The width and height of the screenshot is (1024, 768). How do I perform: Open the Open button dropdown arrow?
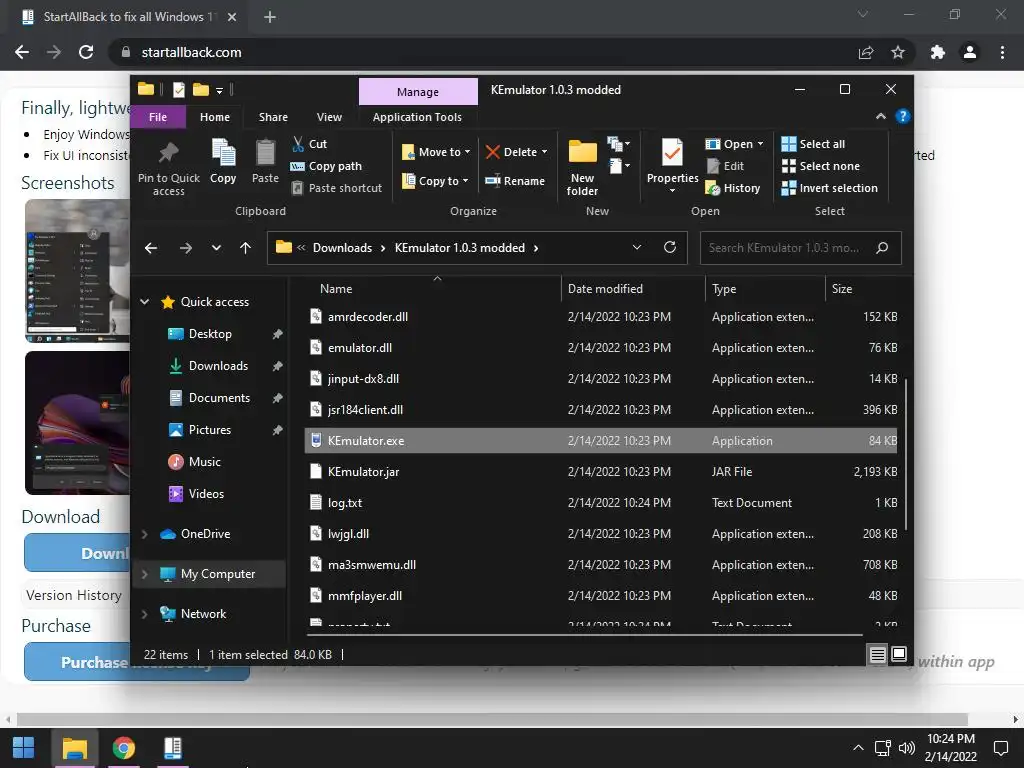click(760, 144)
